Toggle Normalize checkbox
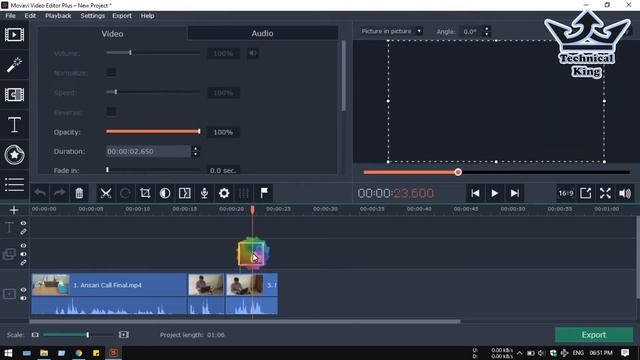This screenshot has width=640, height=360. [111, 72]
